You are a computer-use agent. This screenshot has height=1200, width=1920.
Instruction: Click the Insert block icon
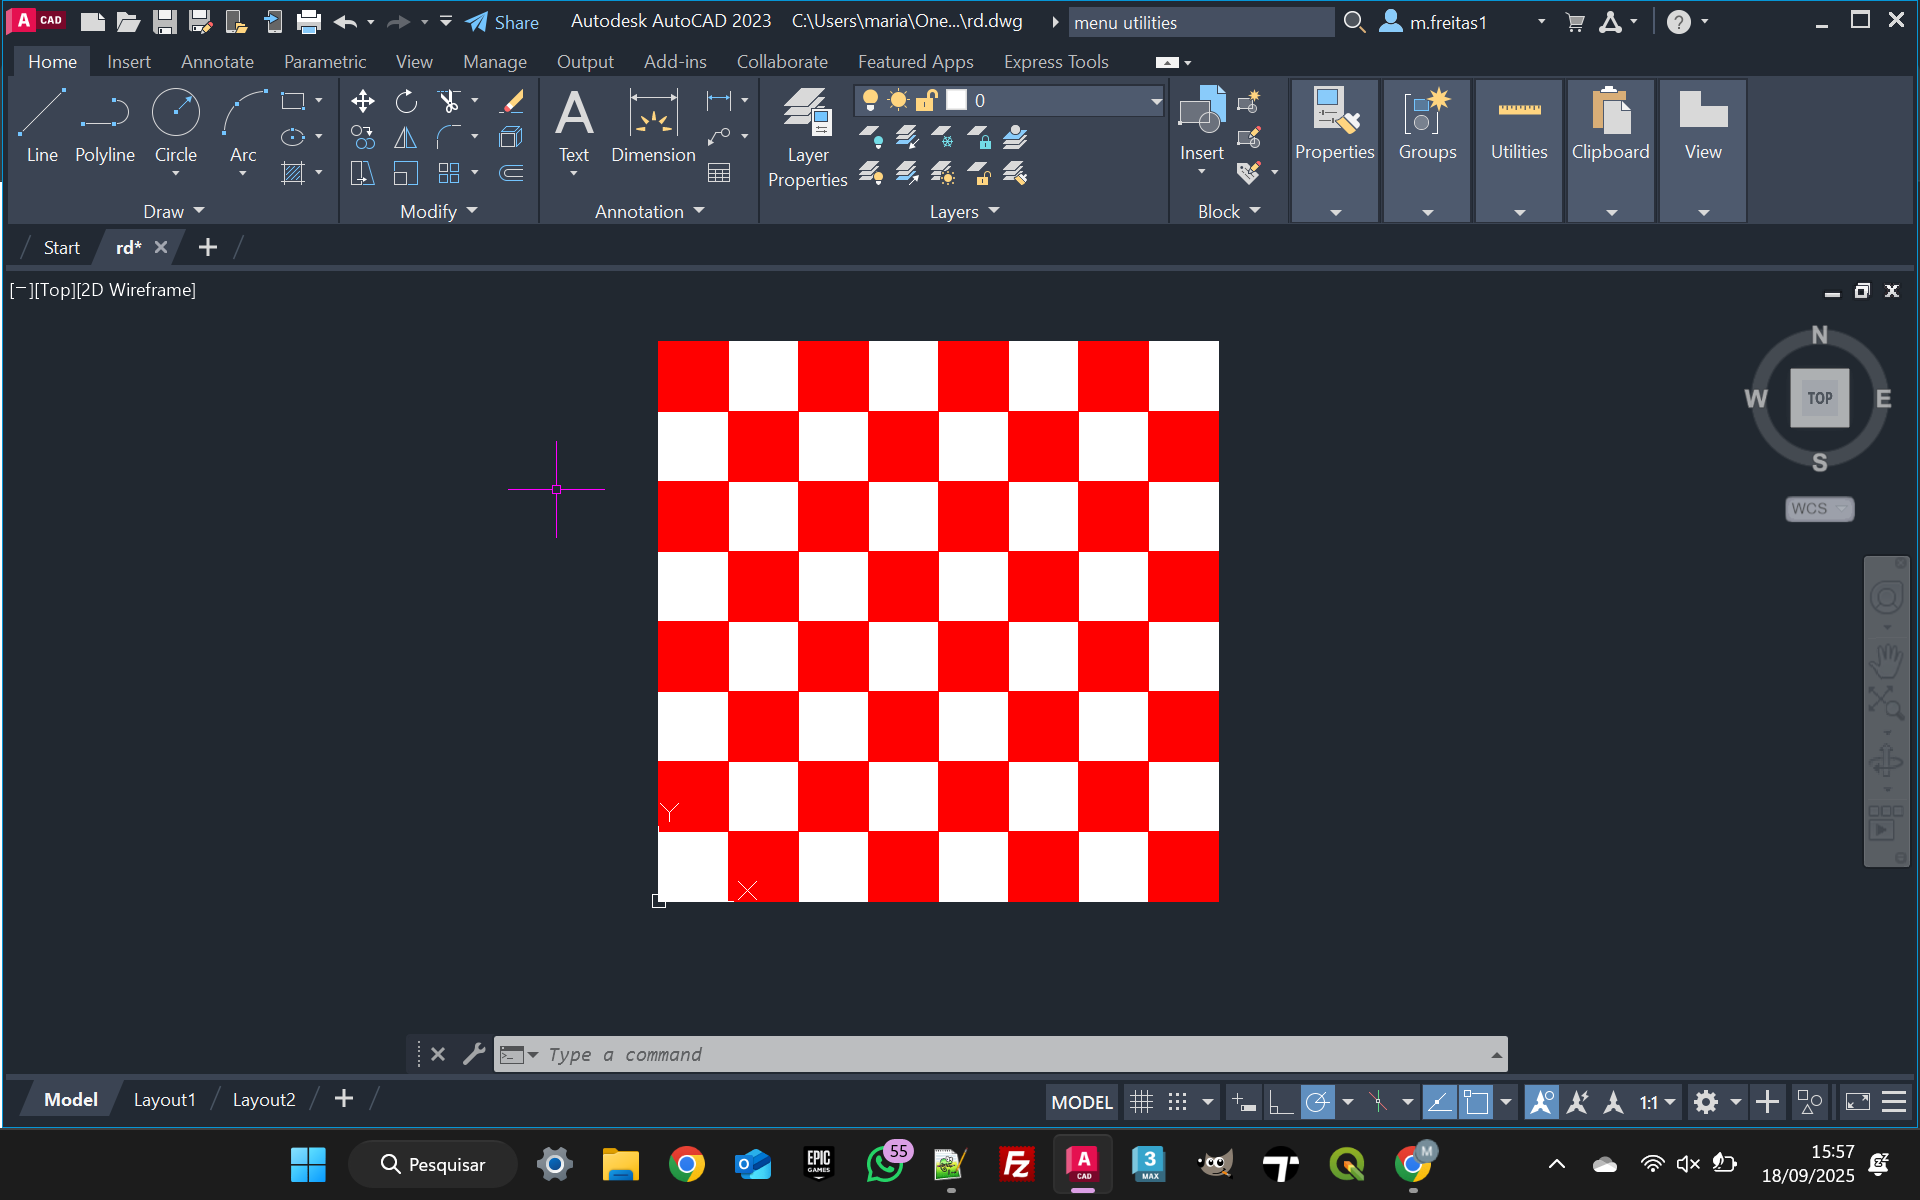tap(1201, 112)
